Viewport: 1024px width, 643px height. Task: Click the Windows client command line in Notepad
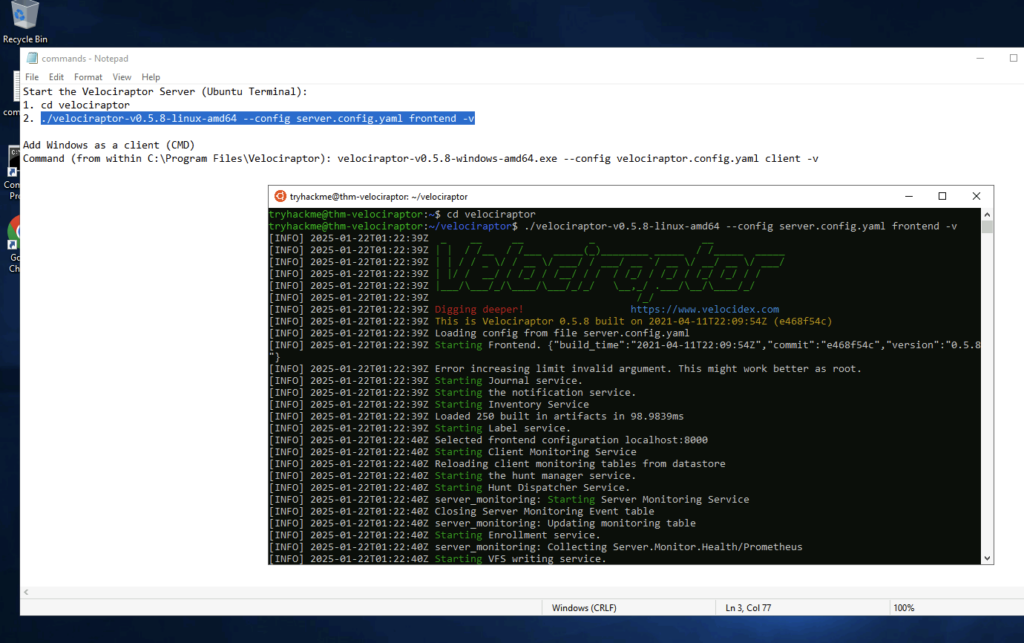coord(421,159)
